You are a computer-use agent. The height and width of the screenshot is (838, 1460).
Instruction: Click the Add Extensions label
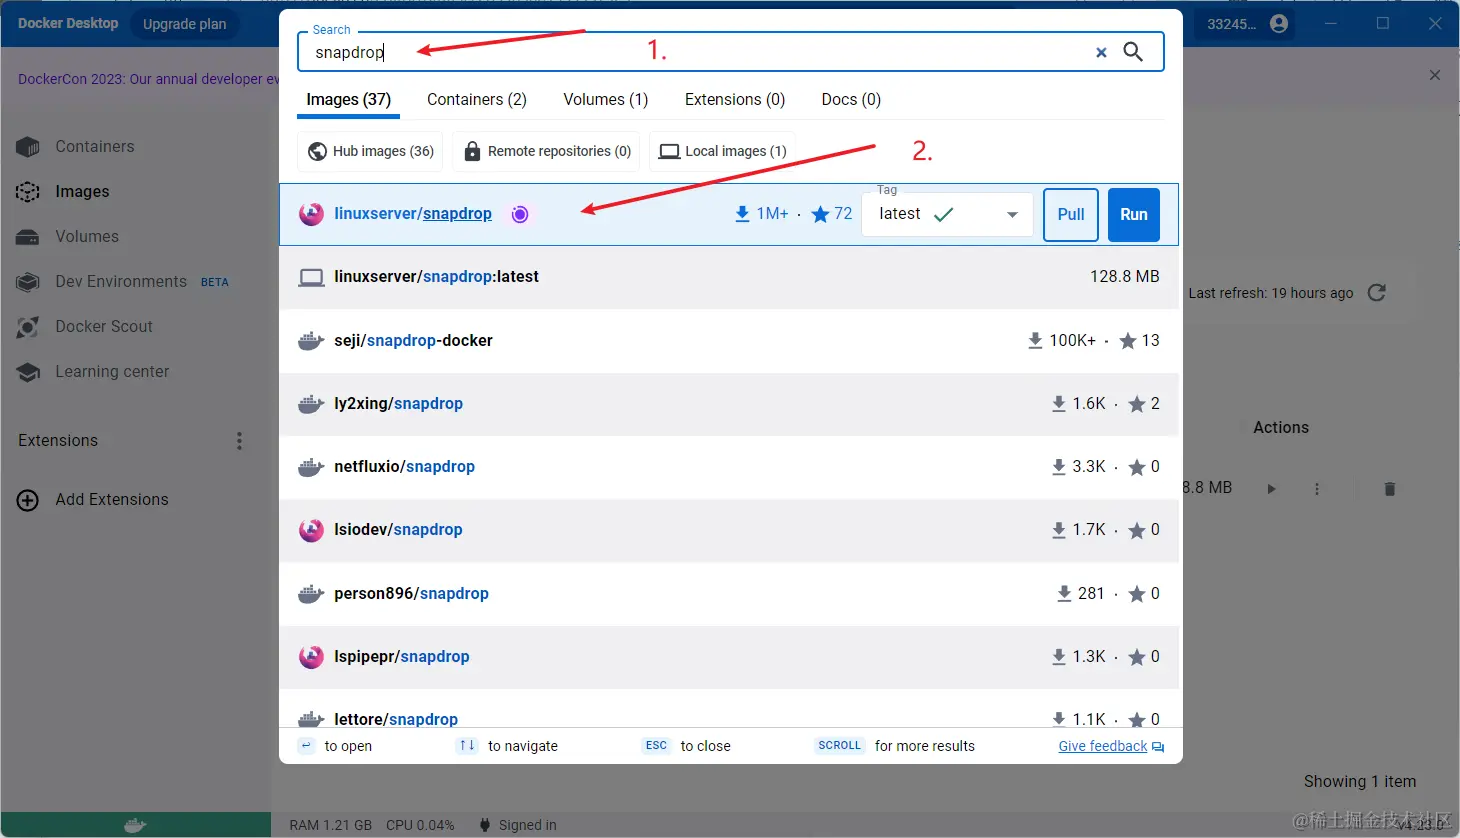pos(112,500)
